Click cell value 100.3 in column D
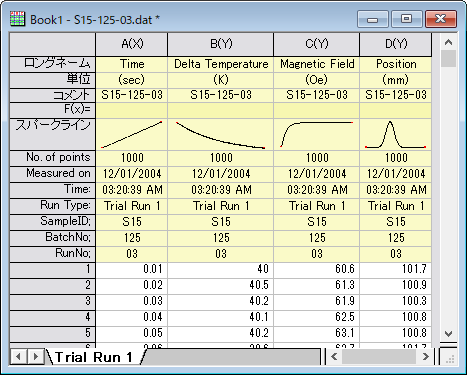The image size is (467, 375). (x=396, y=302)
